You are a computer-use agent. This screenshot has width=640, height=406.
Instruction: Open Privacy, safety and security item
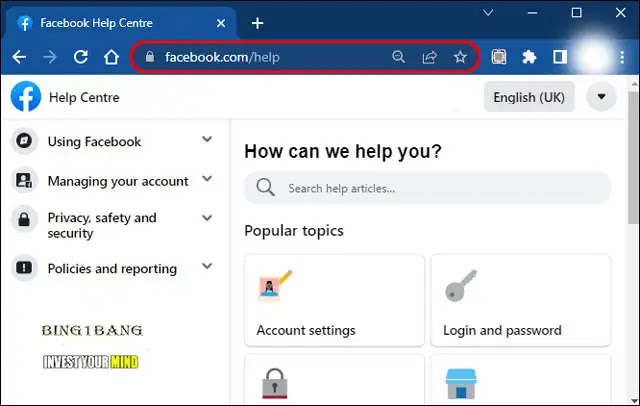(x=102, y=225)
